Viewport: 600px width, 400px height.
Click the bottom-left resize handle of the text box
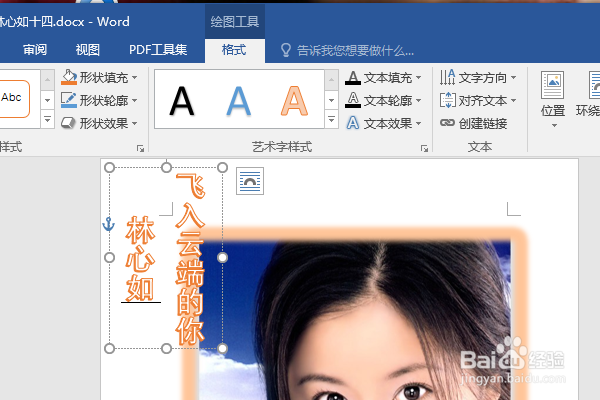tap(109, 348)
